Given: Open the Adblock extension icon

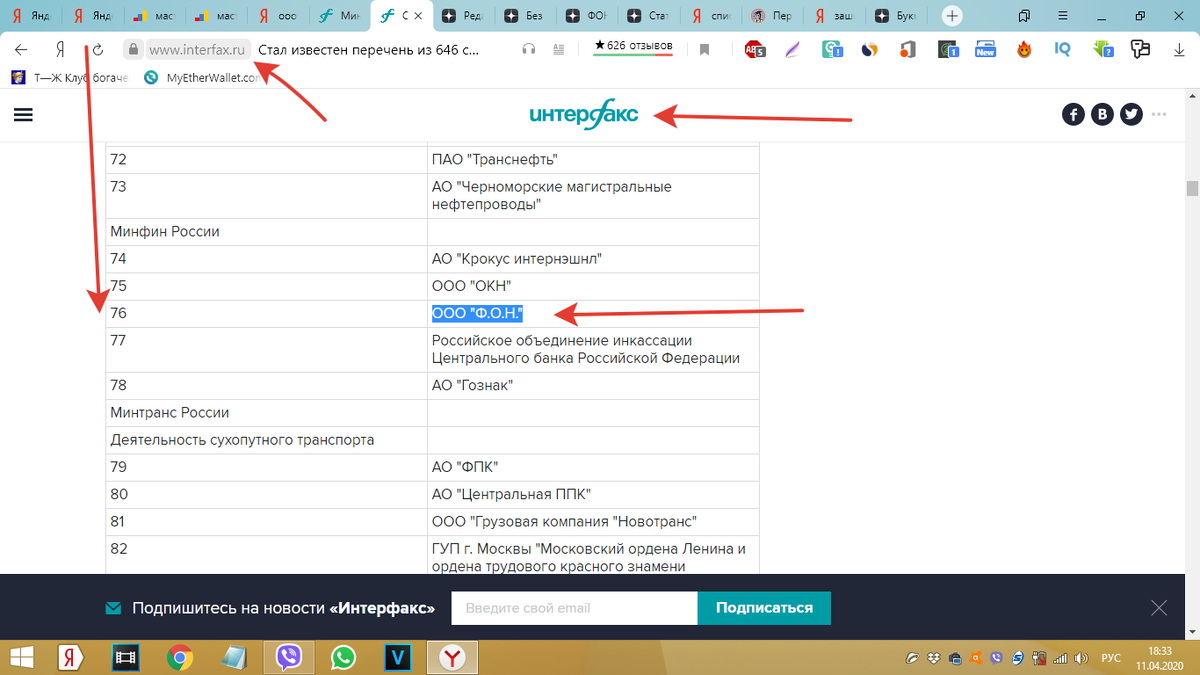Looking at the screenshot, I should tap(755, 49).
